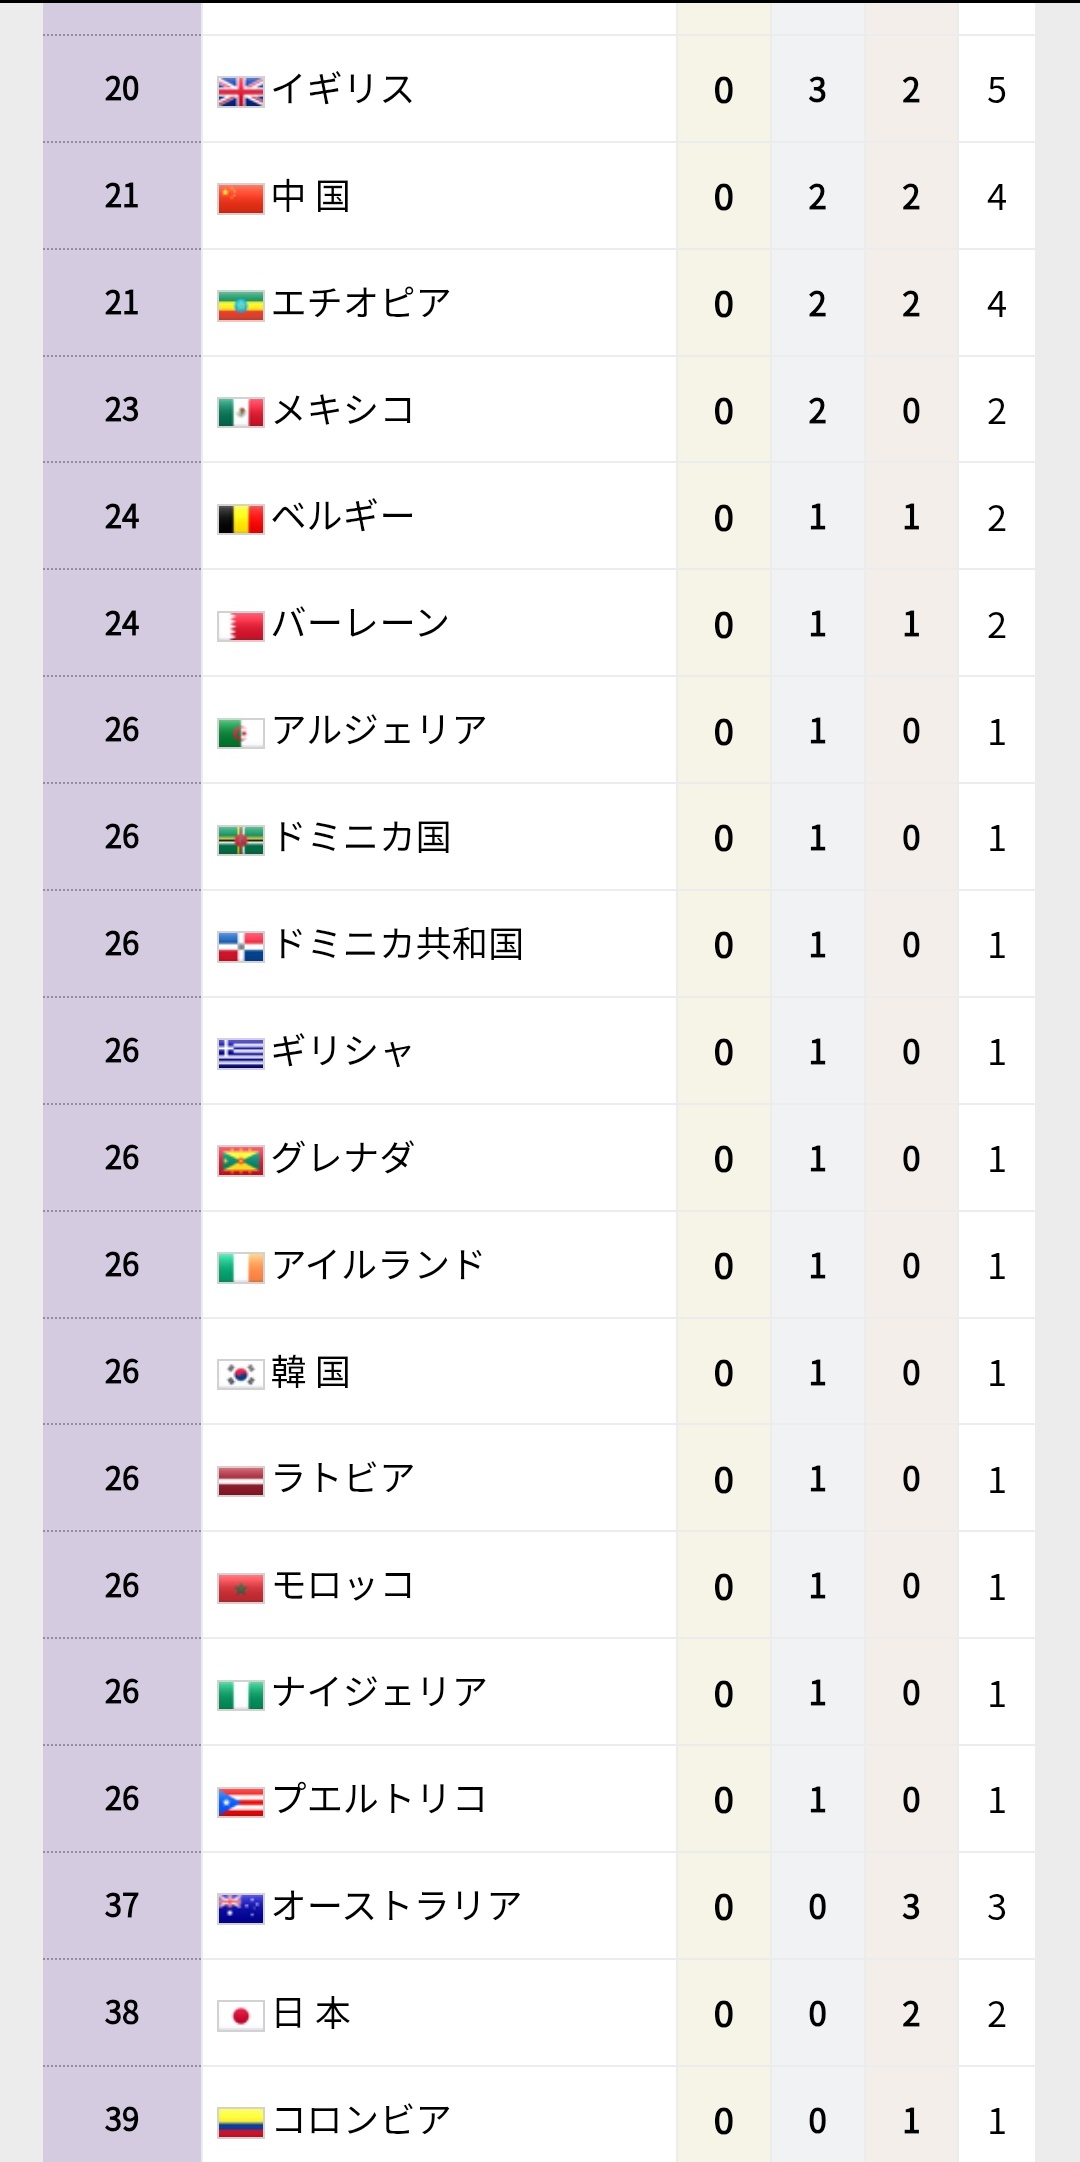Click total medal count 5 for イギリス
This screenshot has width=1080, height=2162.
coord(996,91)
